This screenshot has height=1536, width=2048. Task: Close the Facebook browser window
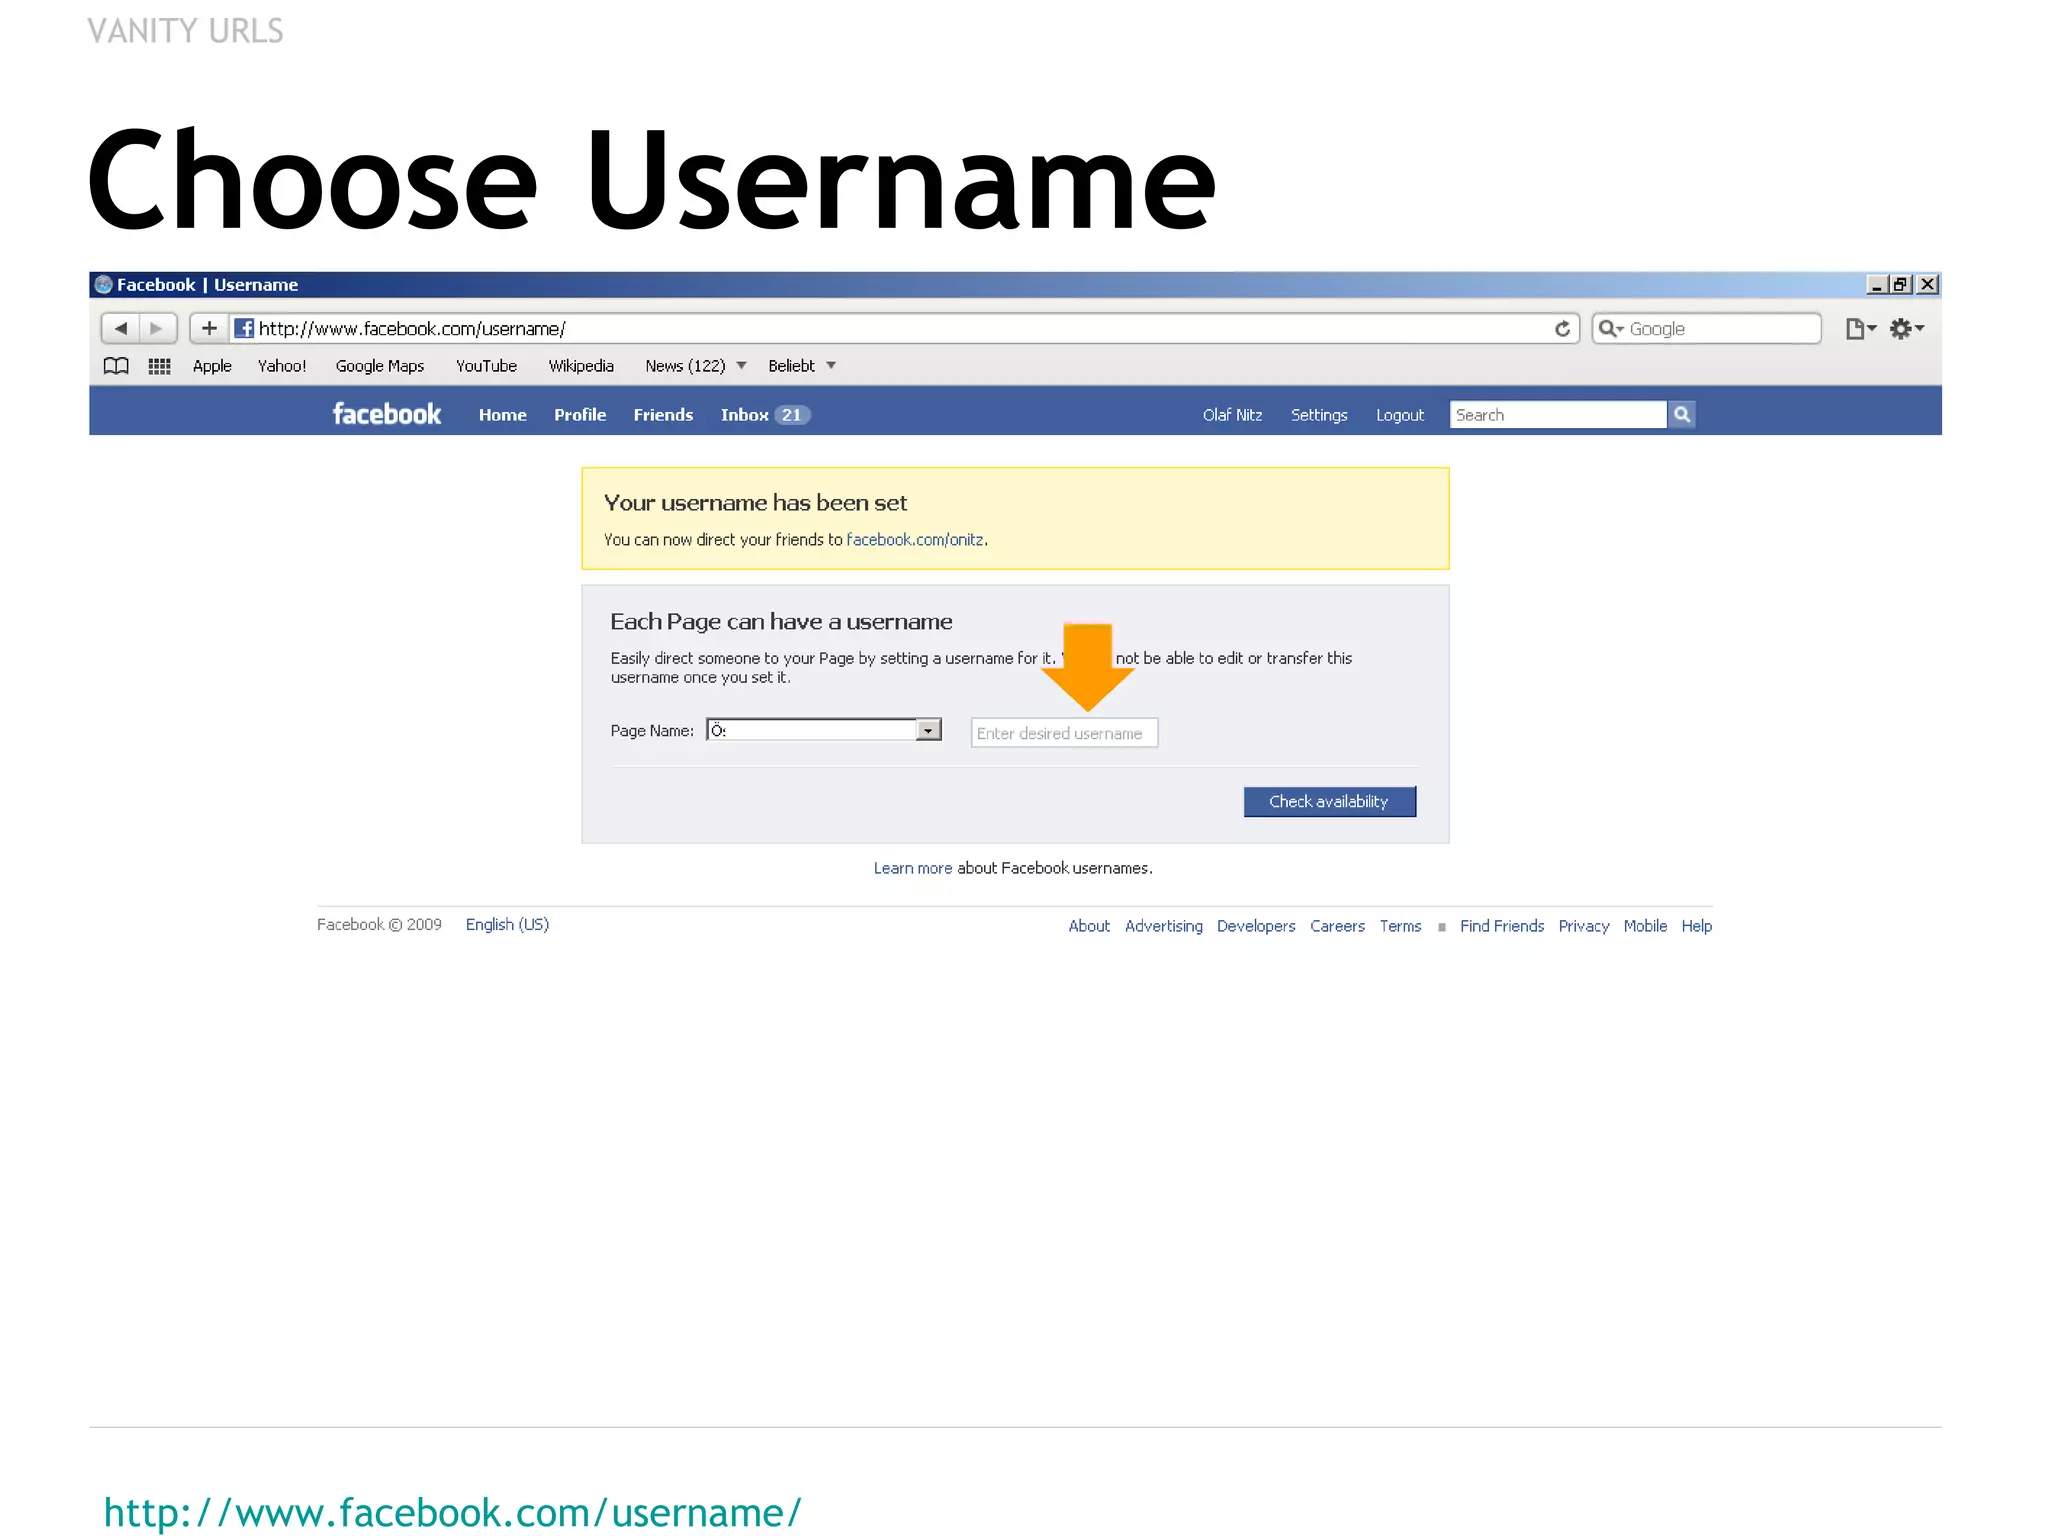[1928, 285]
